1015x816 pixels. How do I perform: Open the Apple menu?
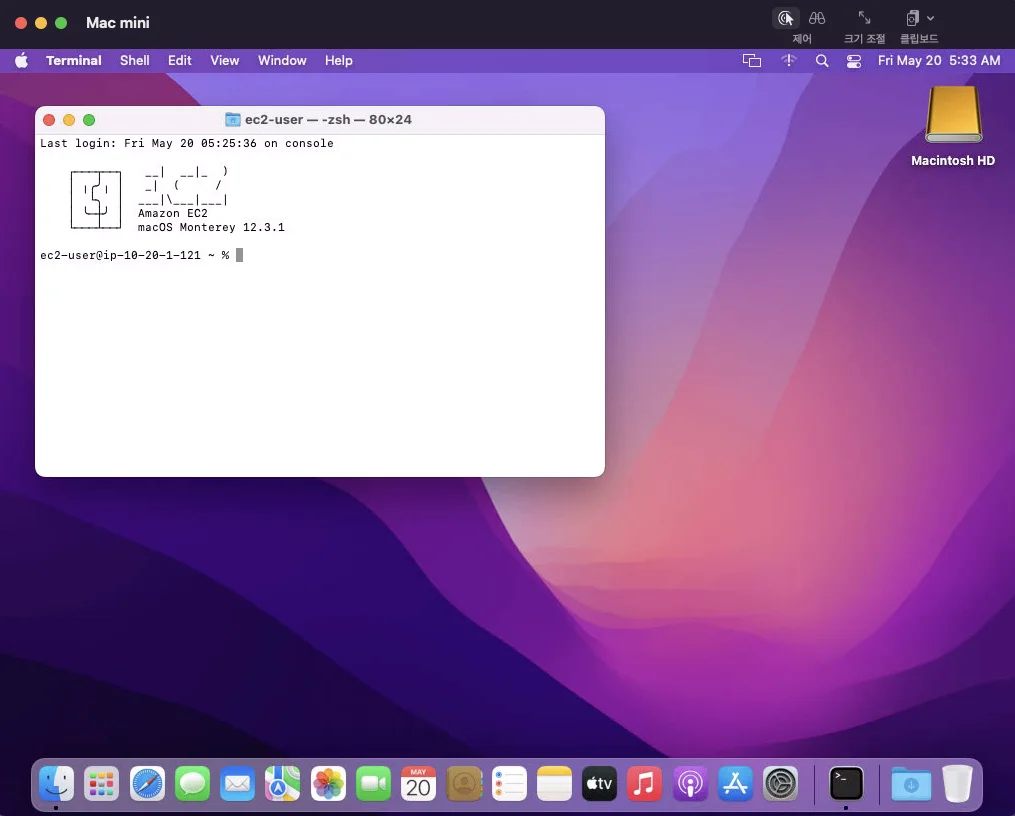coord(22,61)
